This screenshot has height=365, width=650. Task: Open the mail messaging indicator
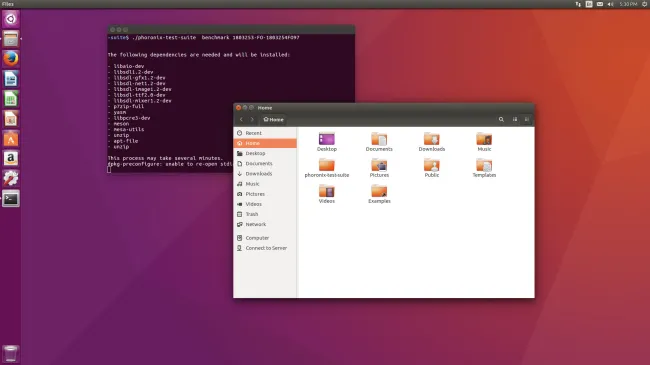point(600,4)
